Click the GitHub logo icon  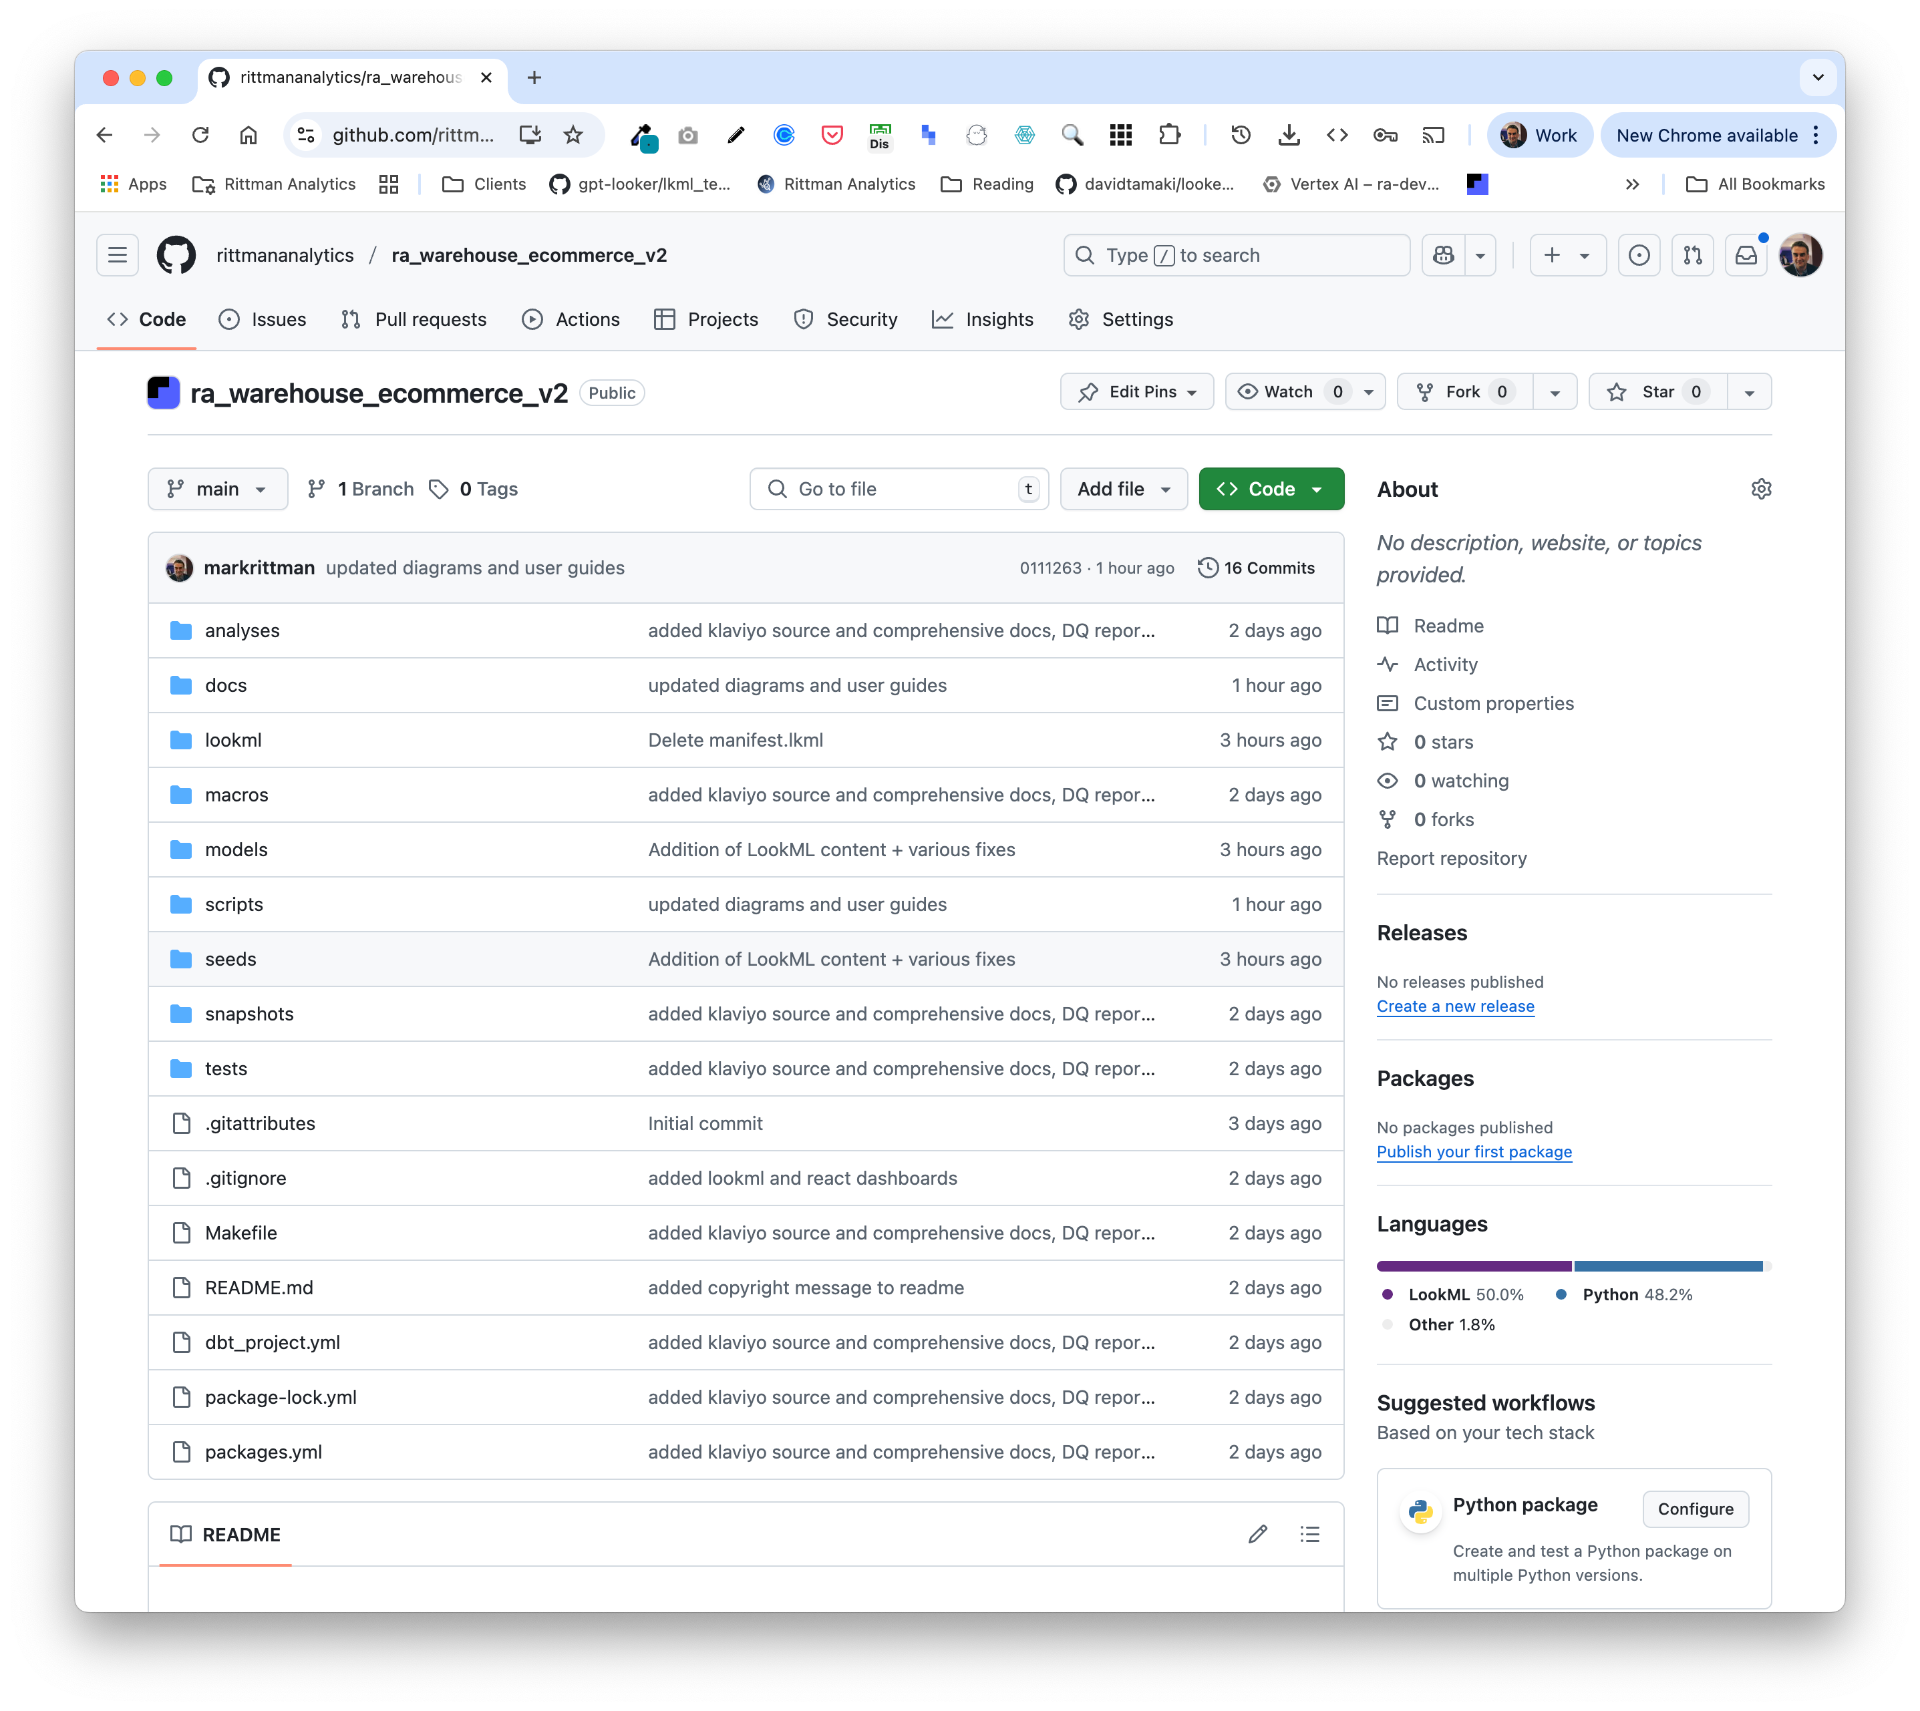pyautogui.click(x=176, y=255)
